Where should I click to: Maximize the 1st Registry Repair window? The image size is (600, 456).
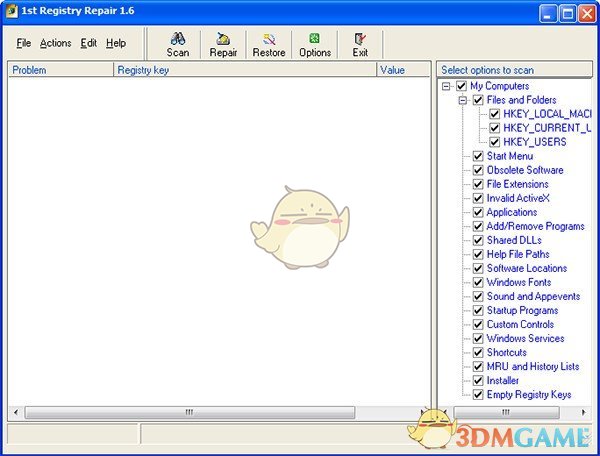pyautogui.click(x=567, y=14)
